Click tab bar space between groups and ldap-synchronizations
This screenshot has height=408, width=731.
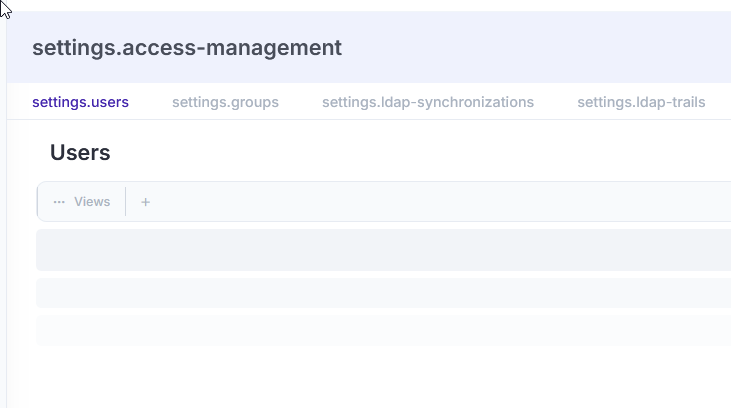[300, 102]
